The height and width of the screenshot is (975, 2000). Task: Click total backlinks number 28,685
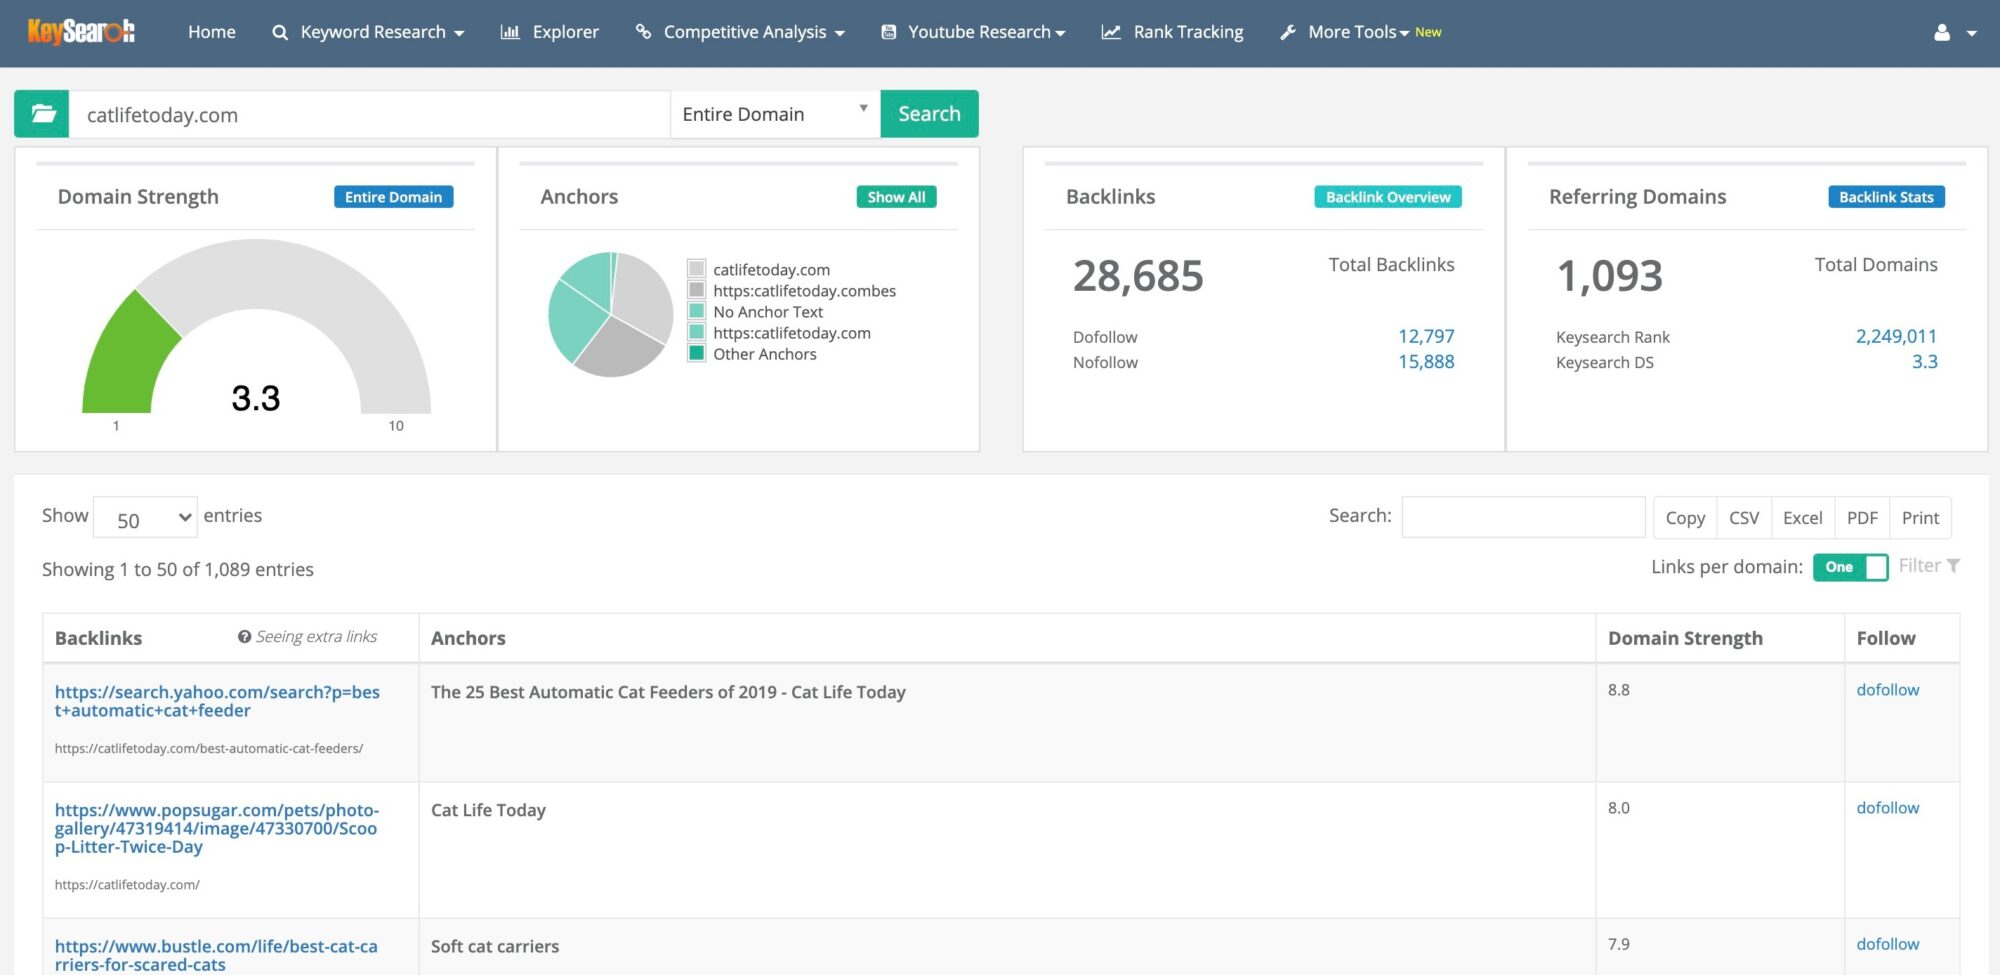click(x=1138, y=276)
